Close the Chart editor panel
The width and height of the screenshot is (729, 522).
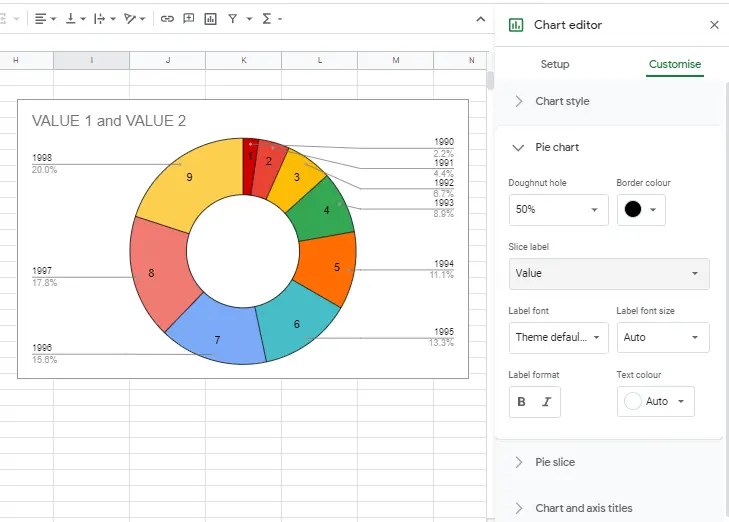click(715, 25)
